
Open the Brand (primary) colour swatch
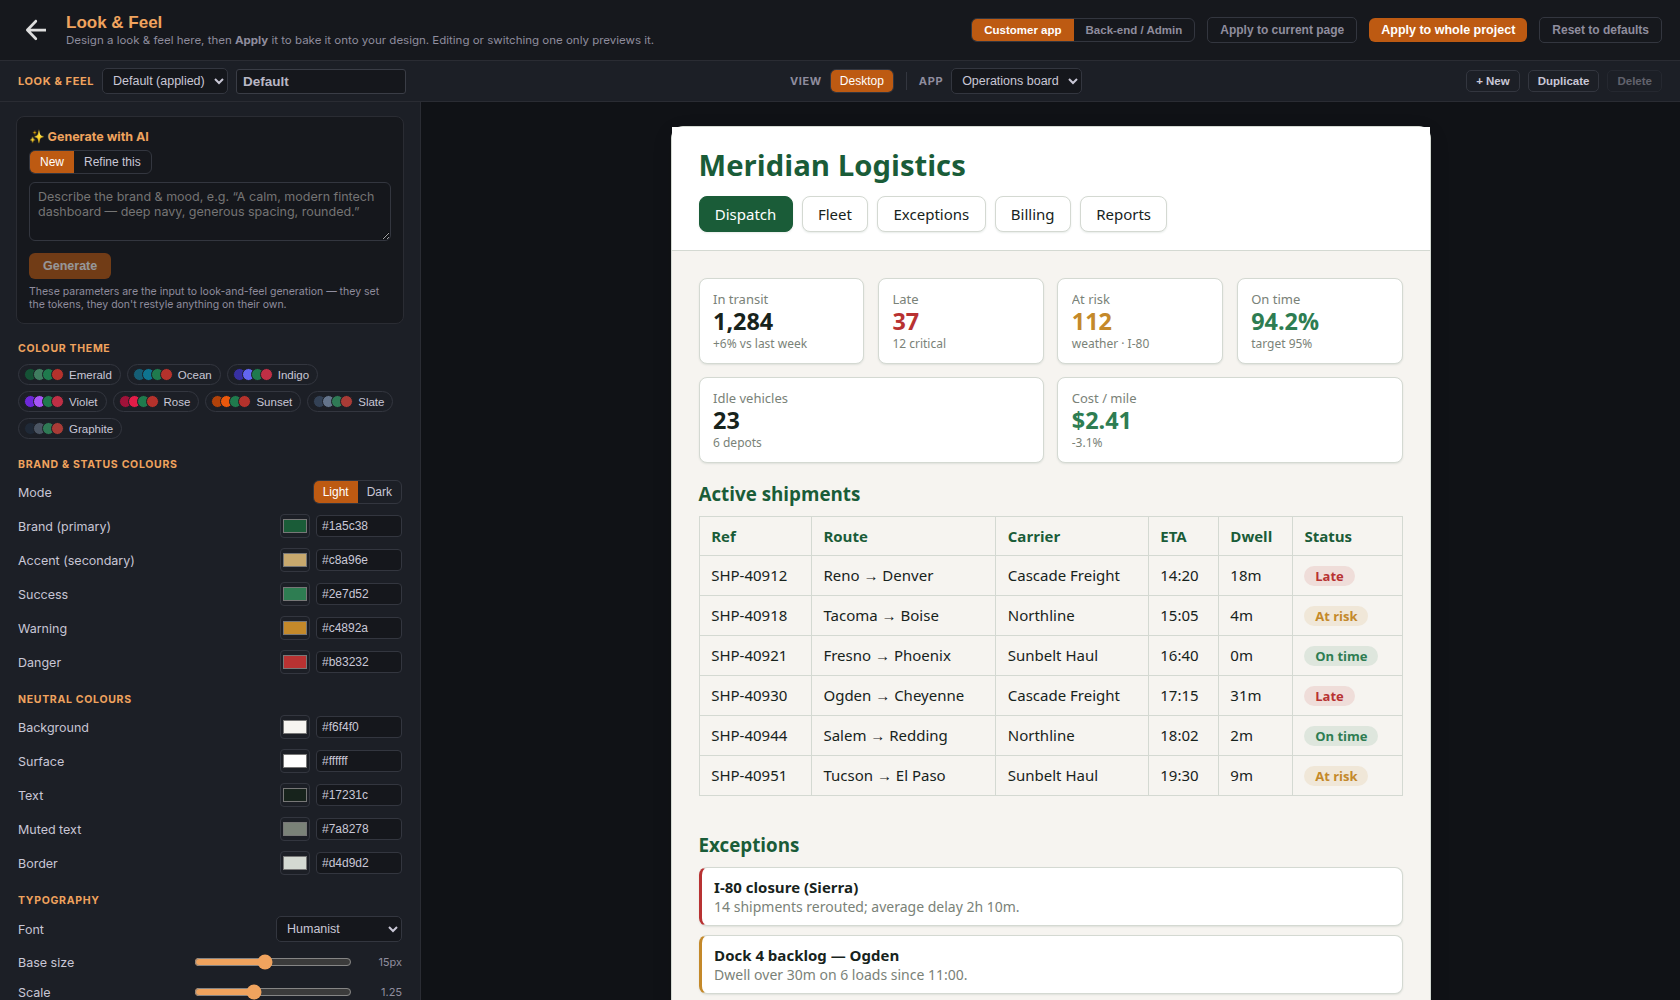295,526
